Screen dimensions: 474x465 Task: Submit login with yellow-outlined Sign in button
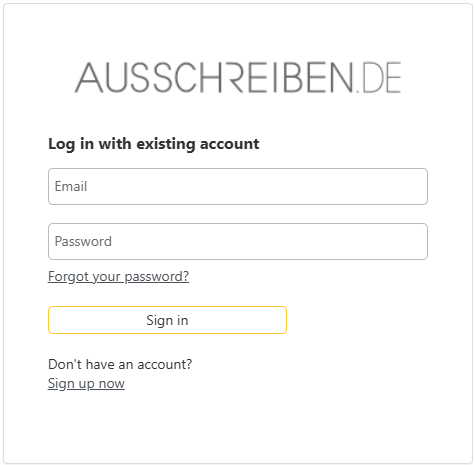167,320
